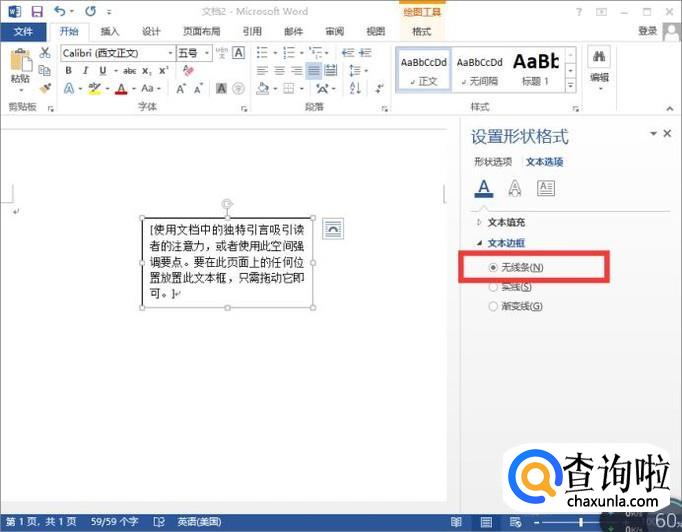This screenshot has width=682, height=532.
Task: Open Text Effects icon tab
Action: [x=515, y=188]
